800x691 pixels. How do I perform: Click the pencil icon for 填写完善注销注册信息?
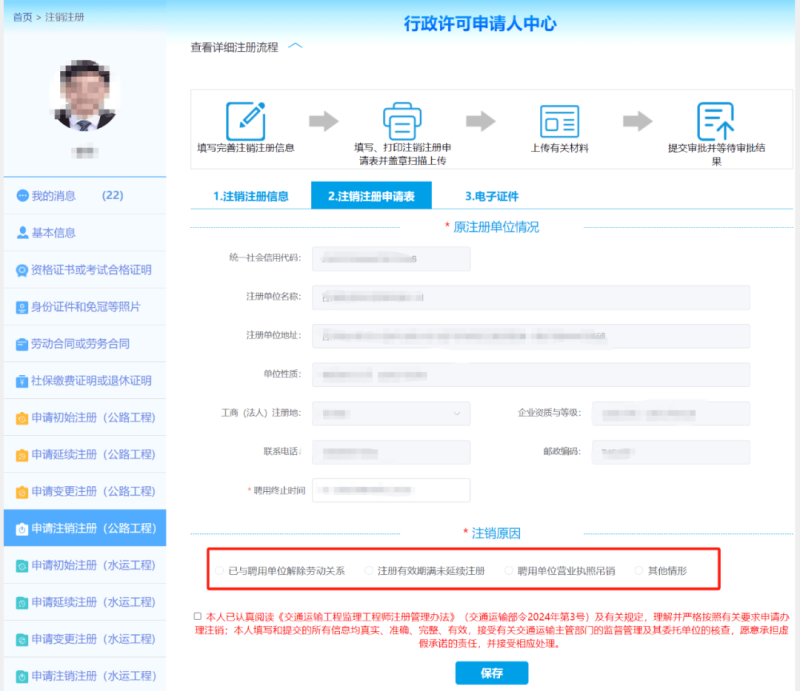click(245, 121)
